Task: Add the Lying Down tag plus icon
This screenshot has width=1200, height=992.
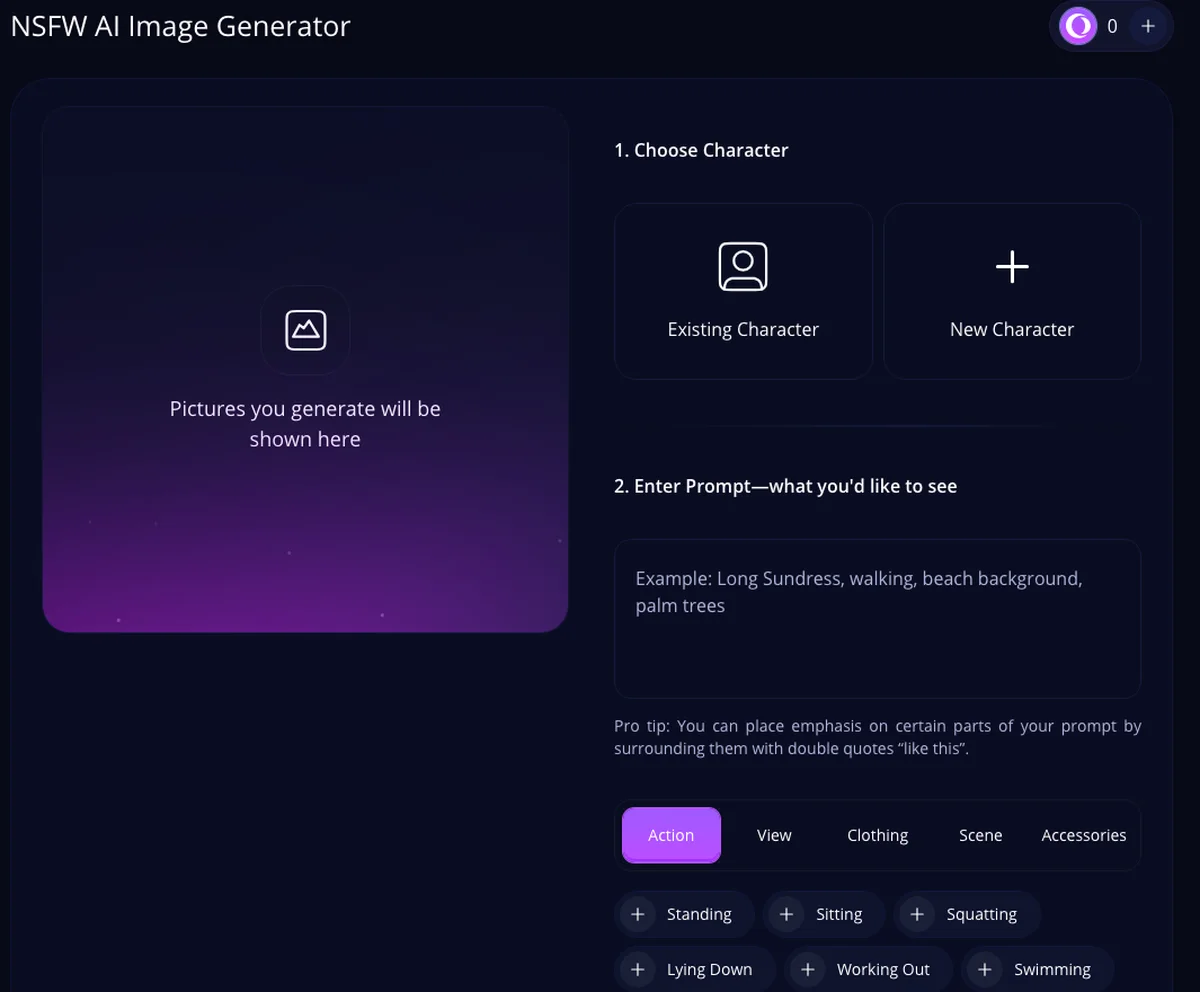Action: coord(637,969)
